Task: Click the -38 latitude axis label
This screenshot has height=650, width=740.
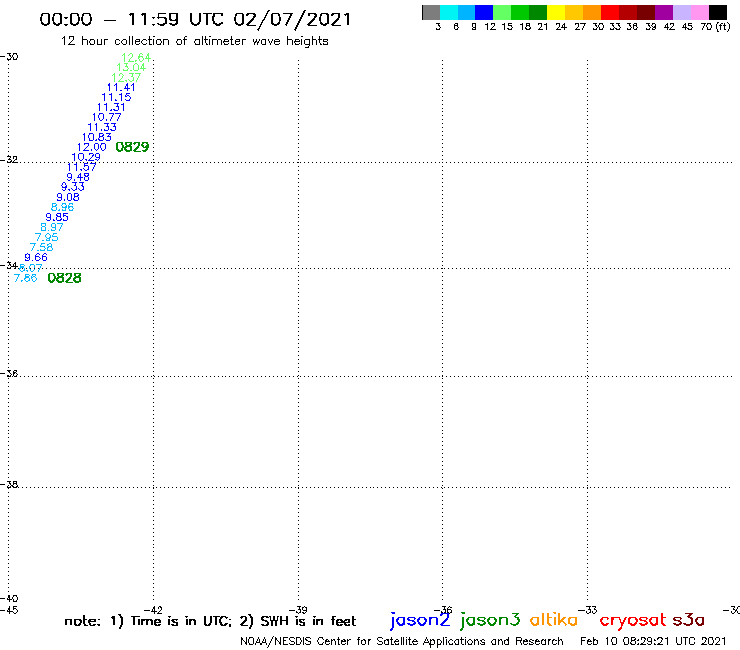Action: coord(9,485)
